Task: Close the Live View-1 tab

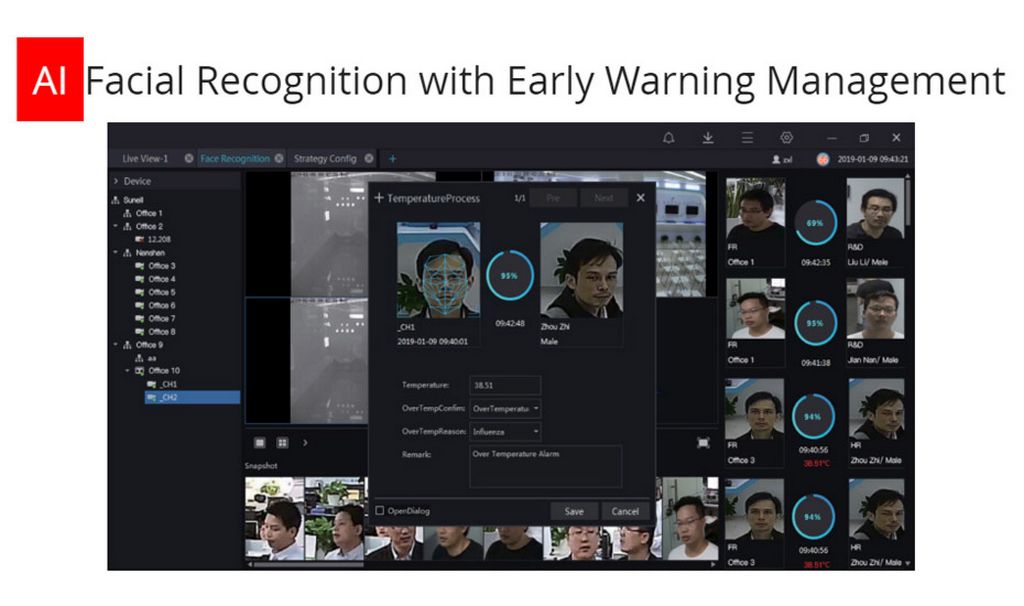Action: pos(189,158)
